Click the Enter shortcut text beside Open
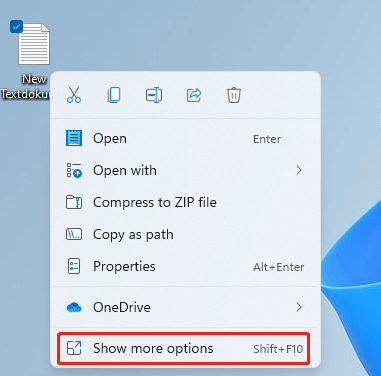381x376 pixels. 267,139
